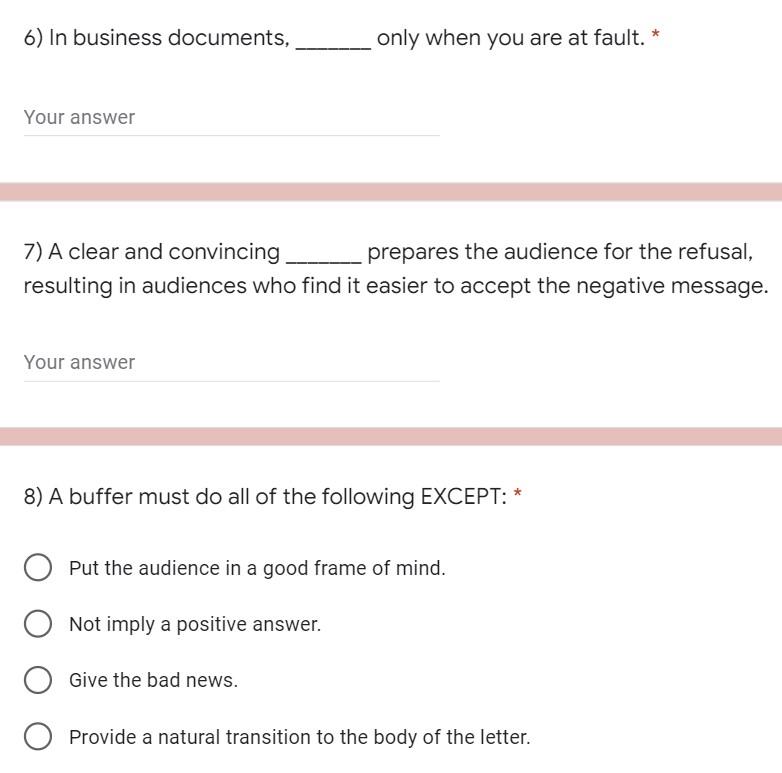Viewport: 782px width, 773px height.
Task: Choose the 'Not imply a positive answer' radio circle
Action: tap(38, 624)
